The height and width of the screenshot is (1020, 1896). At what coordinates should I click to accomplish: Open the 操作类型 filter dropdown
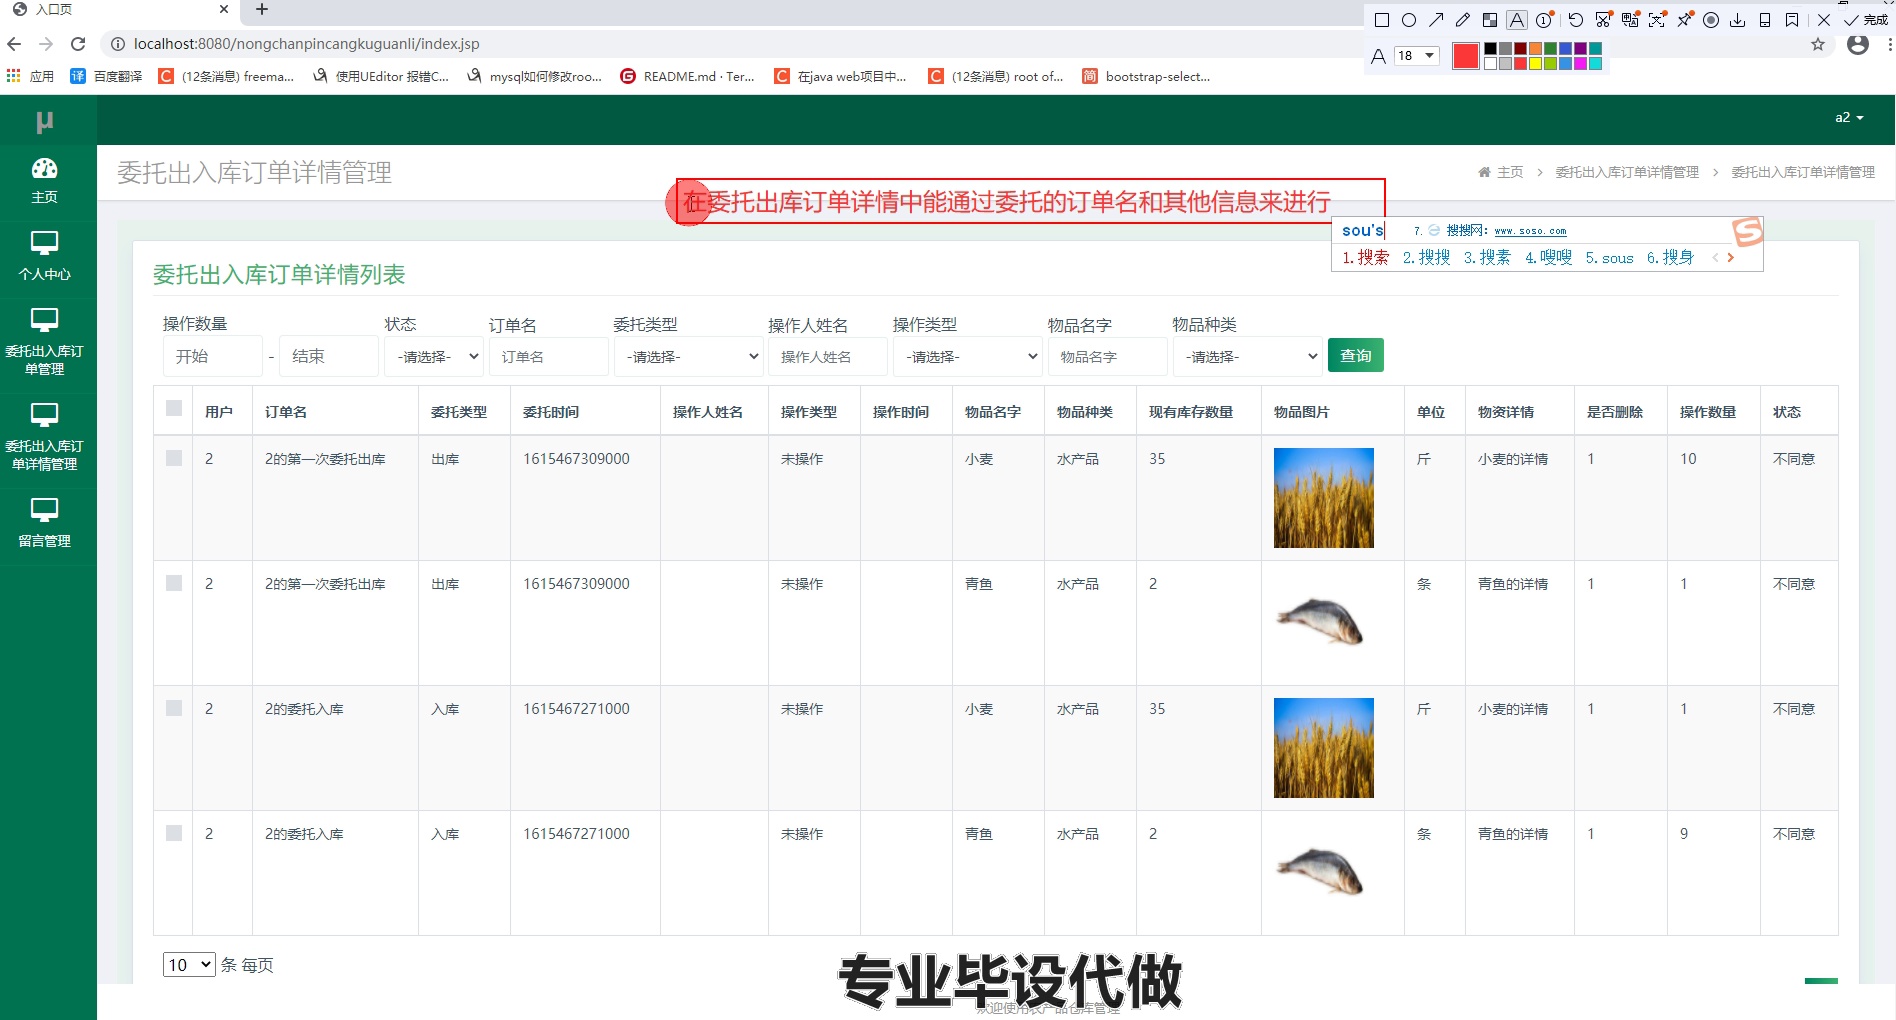click(x=968, y=356)
